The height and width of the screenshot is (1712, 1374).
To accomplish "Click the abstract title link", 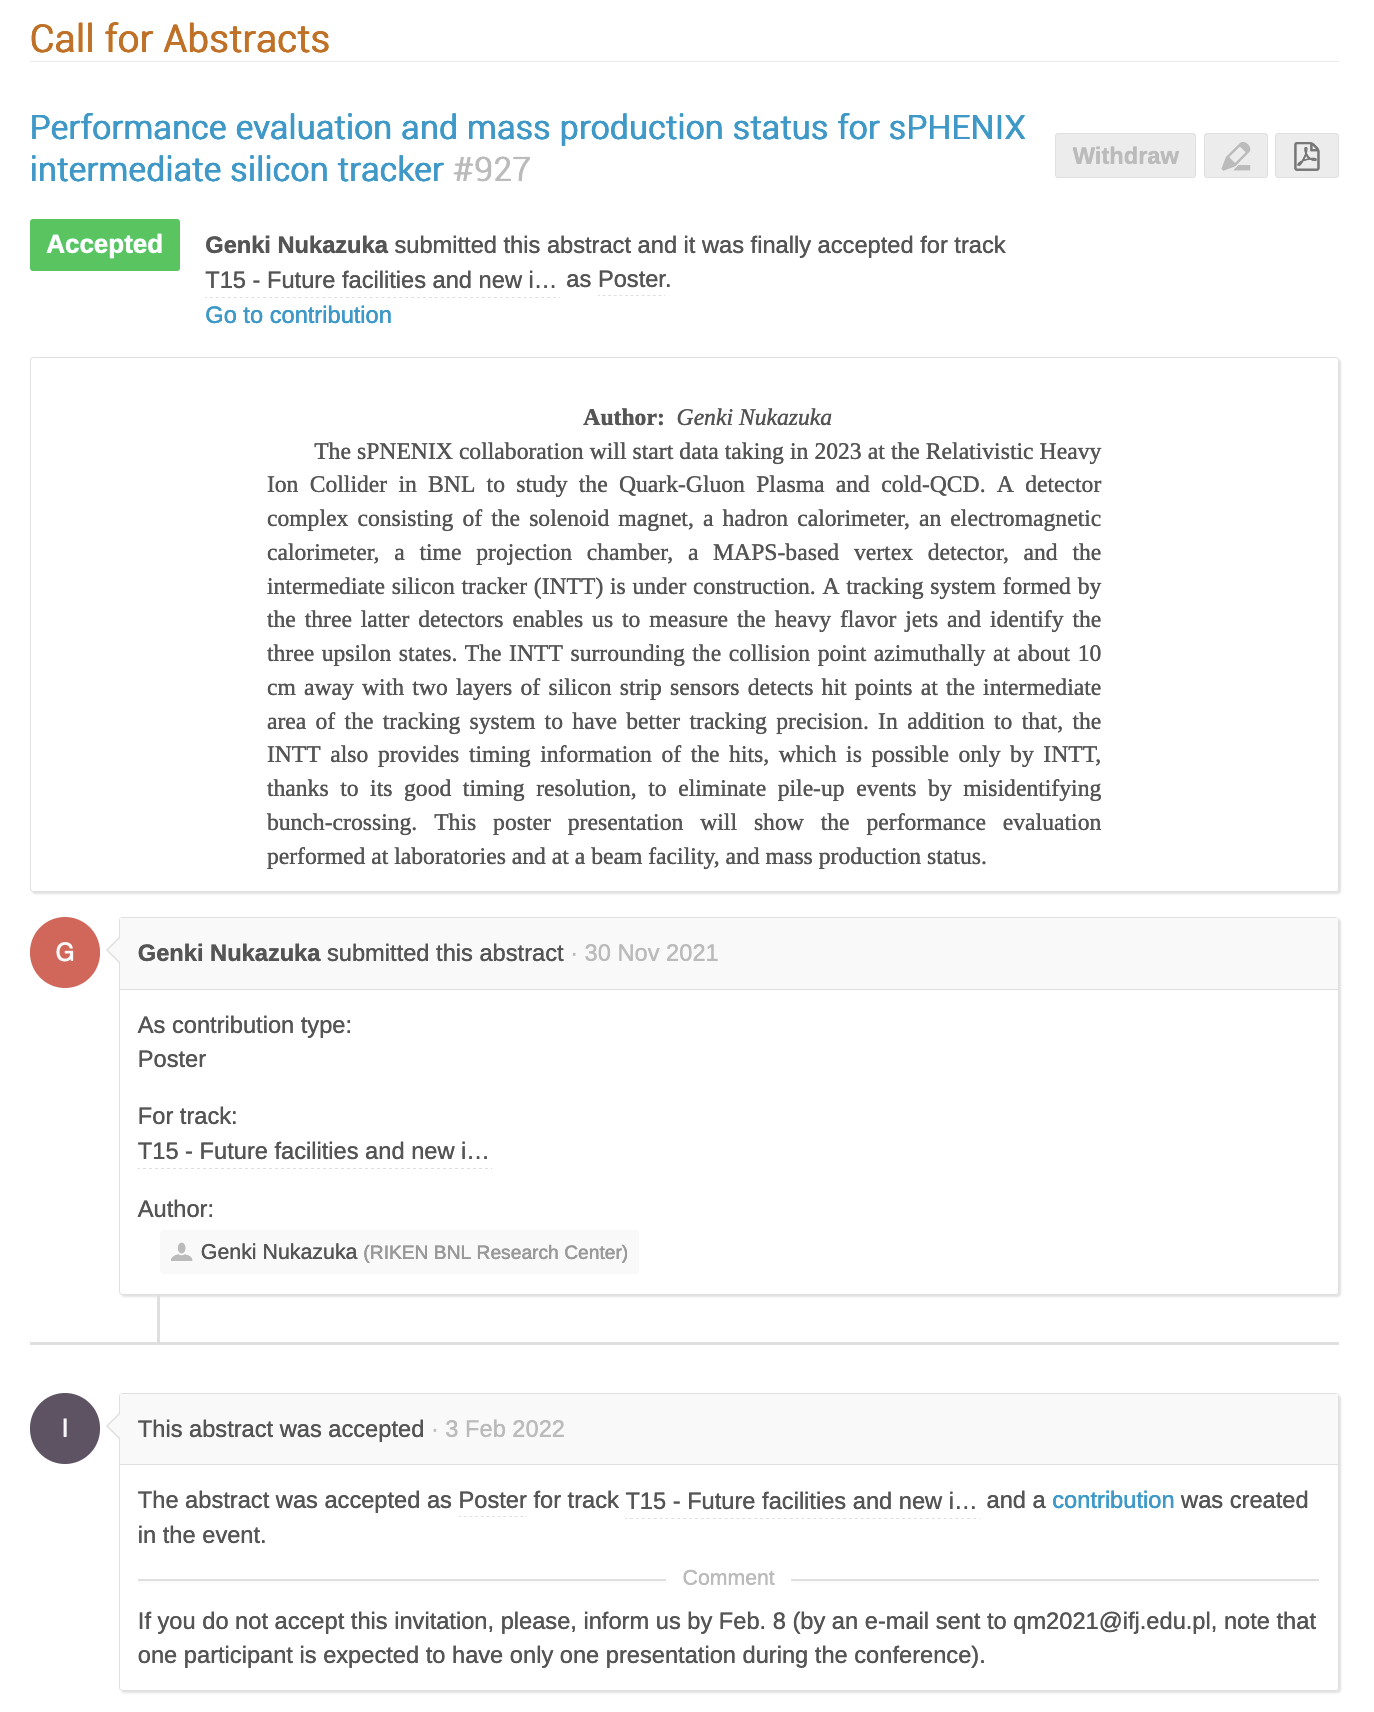I will pos(527,148).
